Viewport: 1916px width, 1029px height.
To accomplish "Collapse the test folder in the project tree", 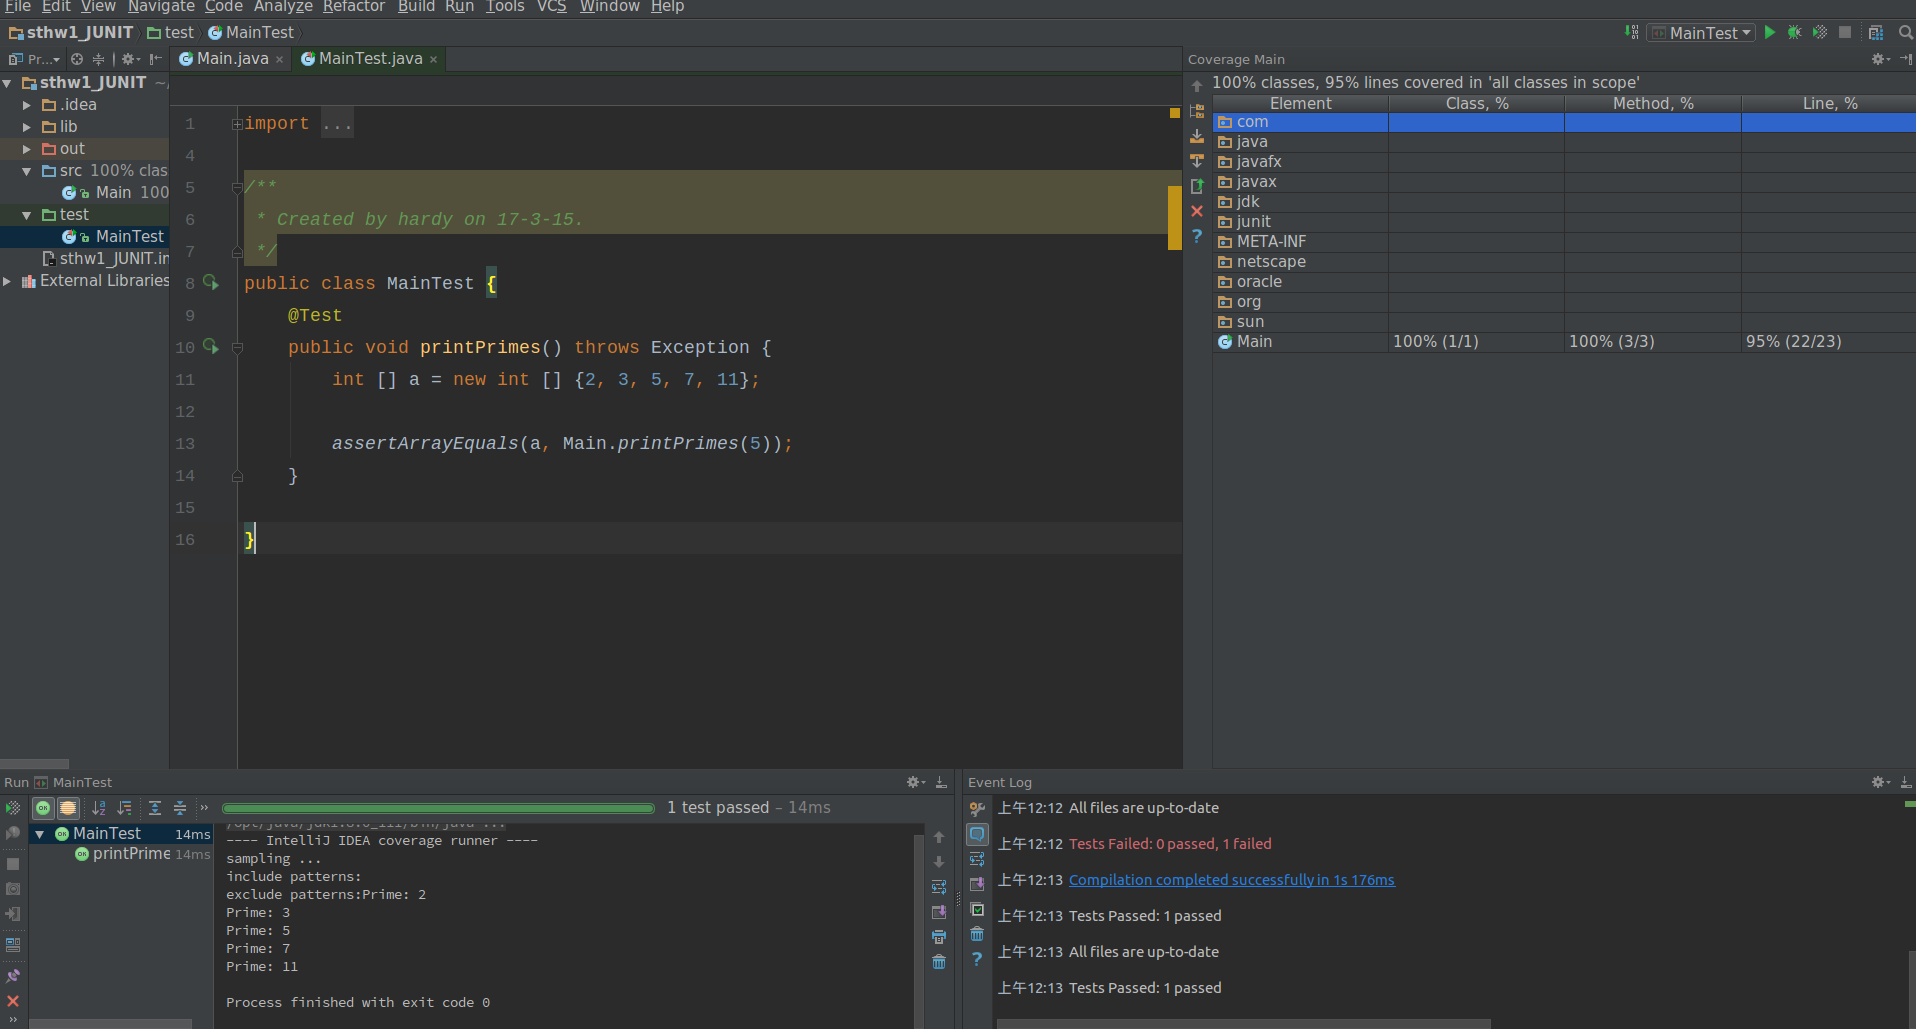I will click(x=27, y=215).
